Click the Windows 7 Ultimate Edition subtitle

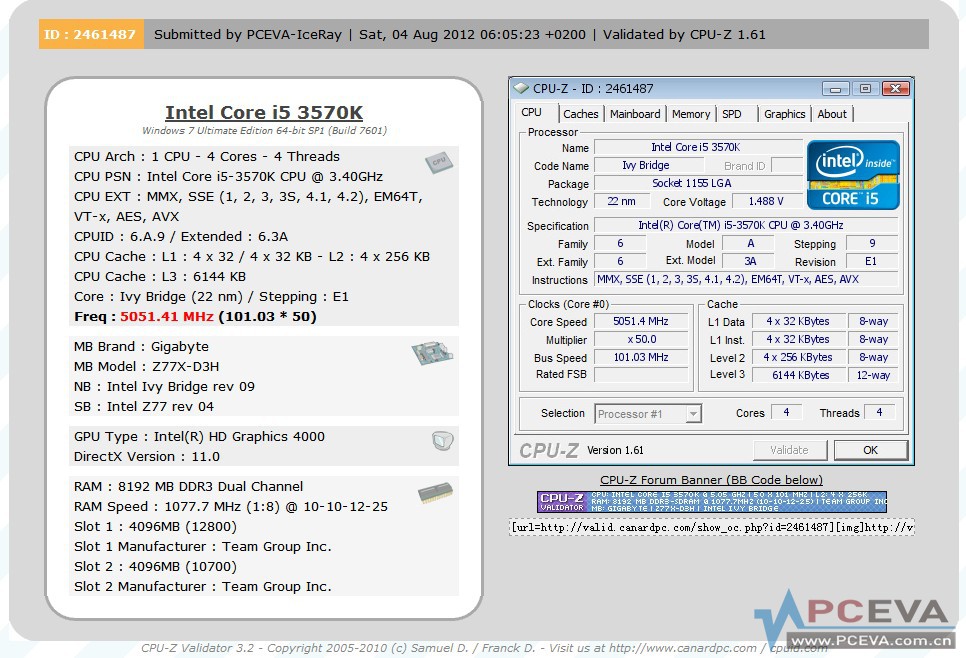pyautogui.click(x=264, y=131)
